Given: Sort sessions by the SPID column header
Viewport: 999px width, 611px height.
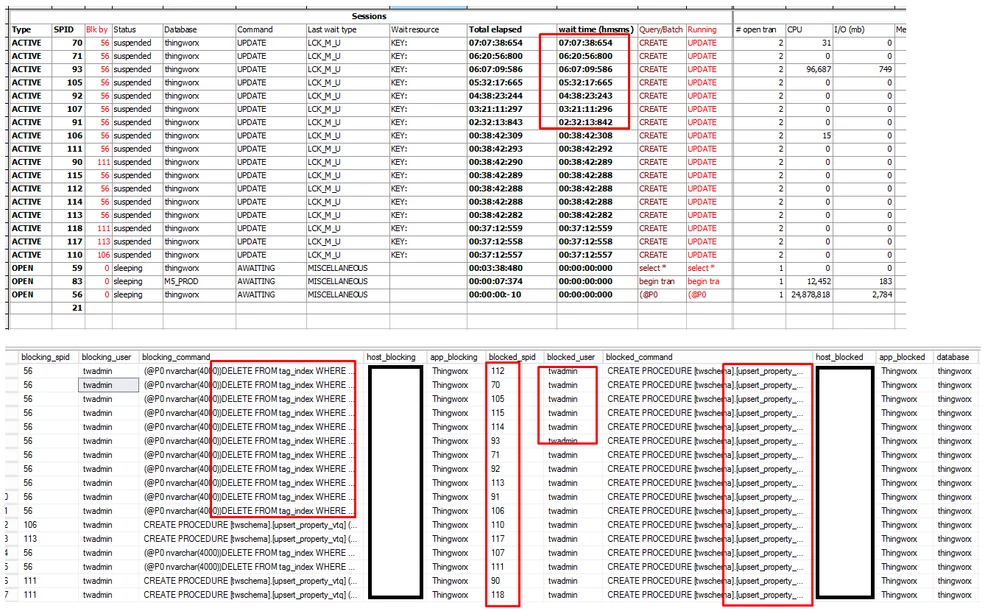Looking at the screenshot, I should 64,29.
